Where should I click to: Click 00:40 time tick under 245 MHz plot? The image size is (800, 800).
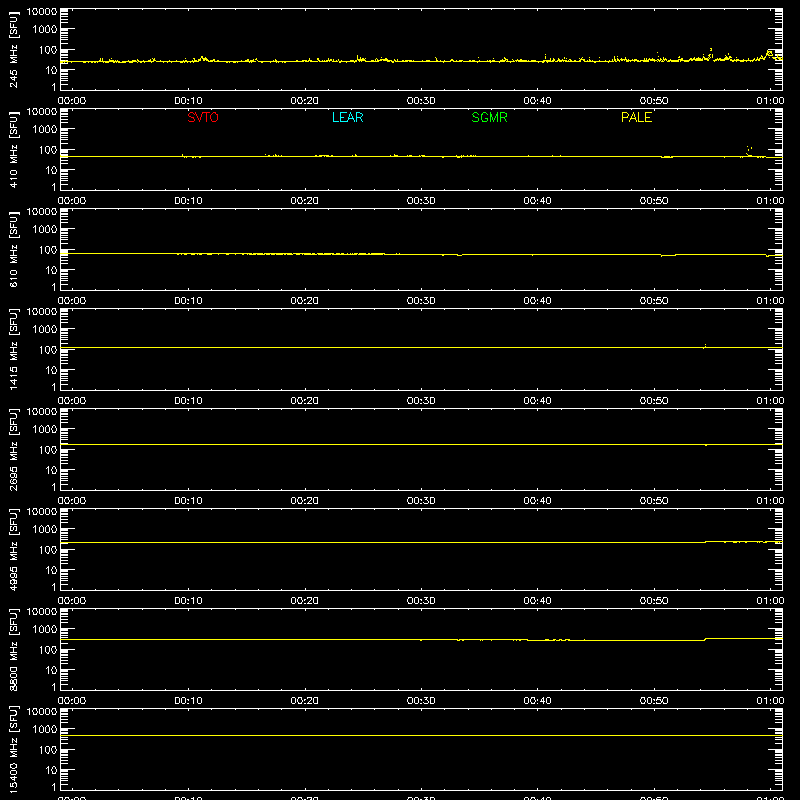tap(537, 101)
